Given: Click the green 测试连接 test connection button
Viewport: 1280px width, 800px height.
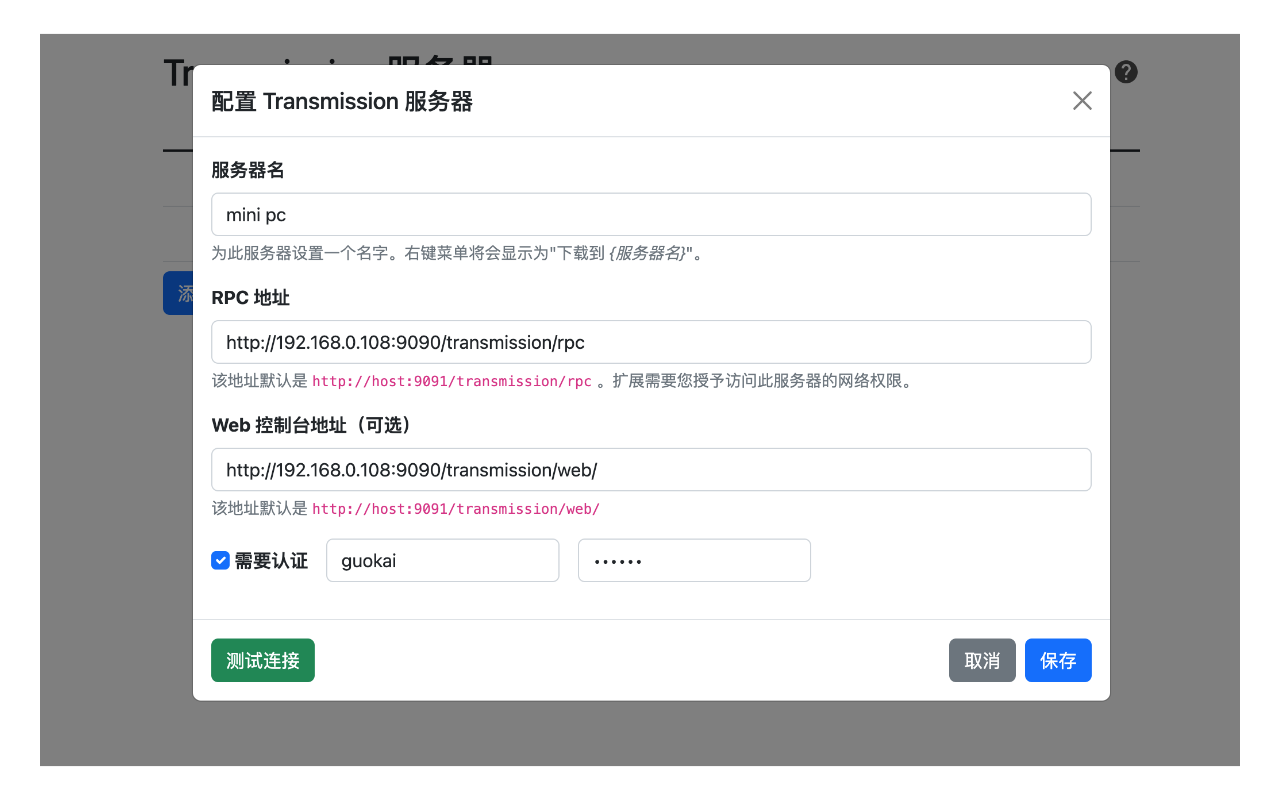Looking at the screenshot, I should coord(262,660).
